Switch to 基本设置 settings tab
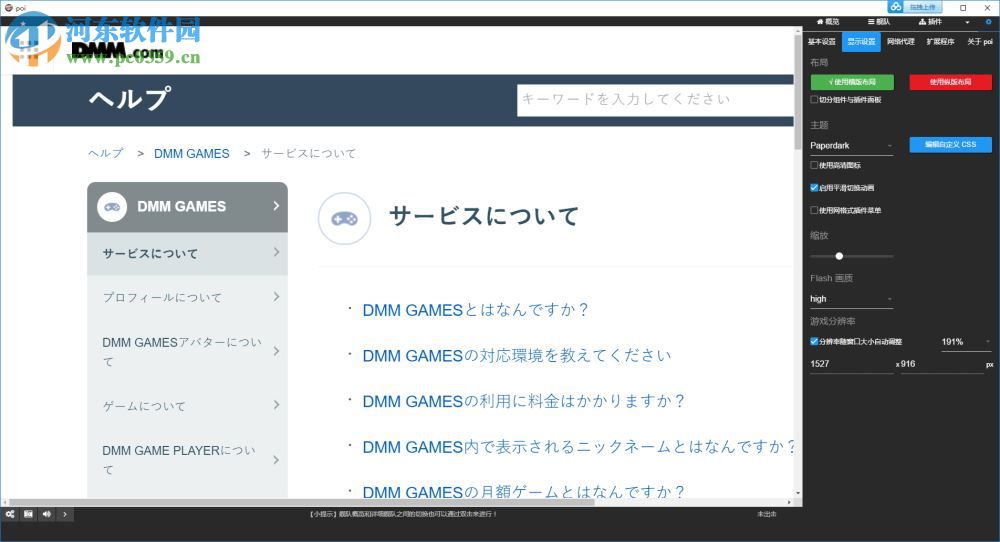 click(x=821, y=41)
